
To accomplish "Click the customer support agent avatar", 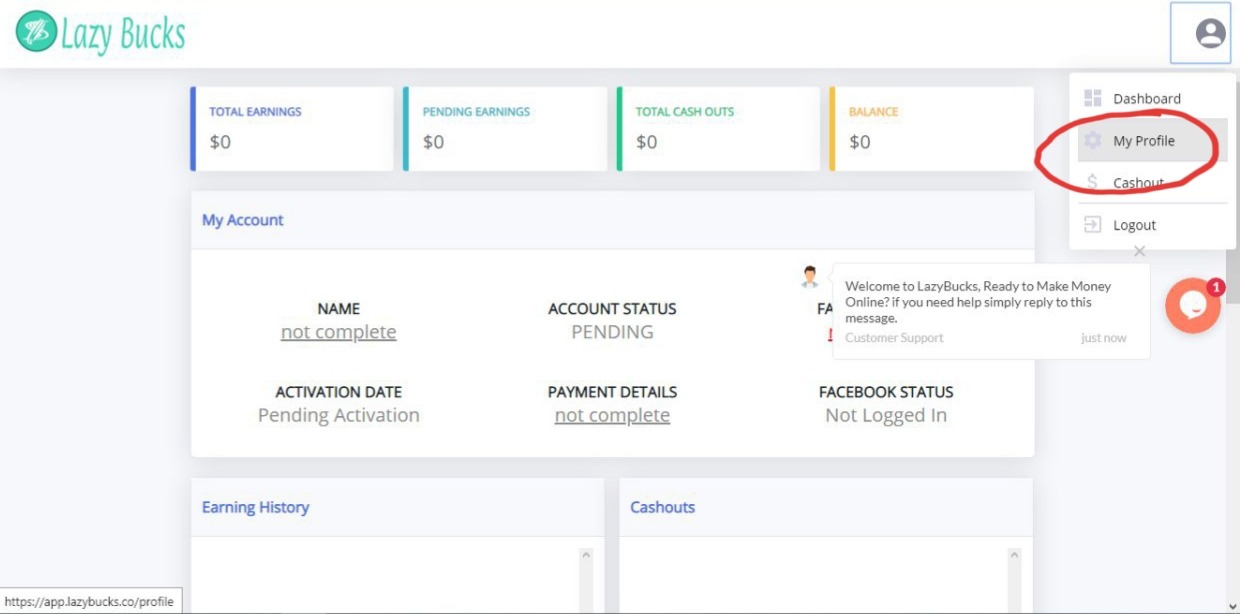I will pos(810,277).
